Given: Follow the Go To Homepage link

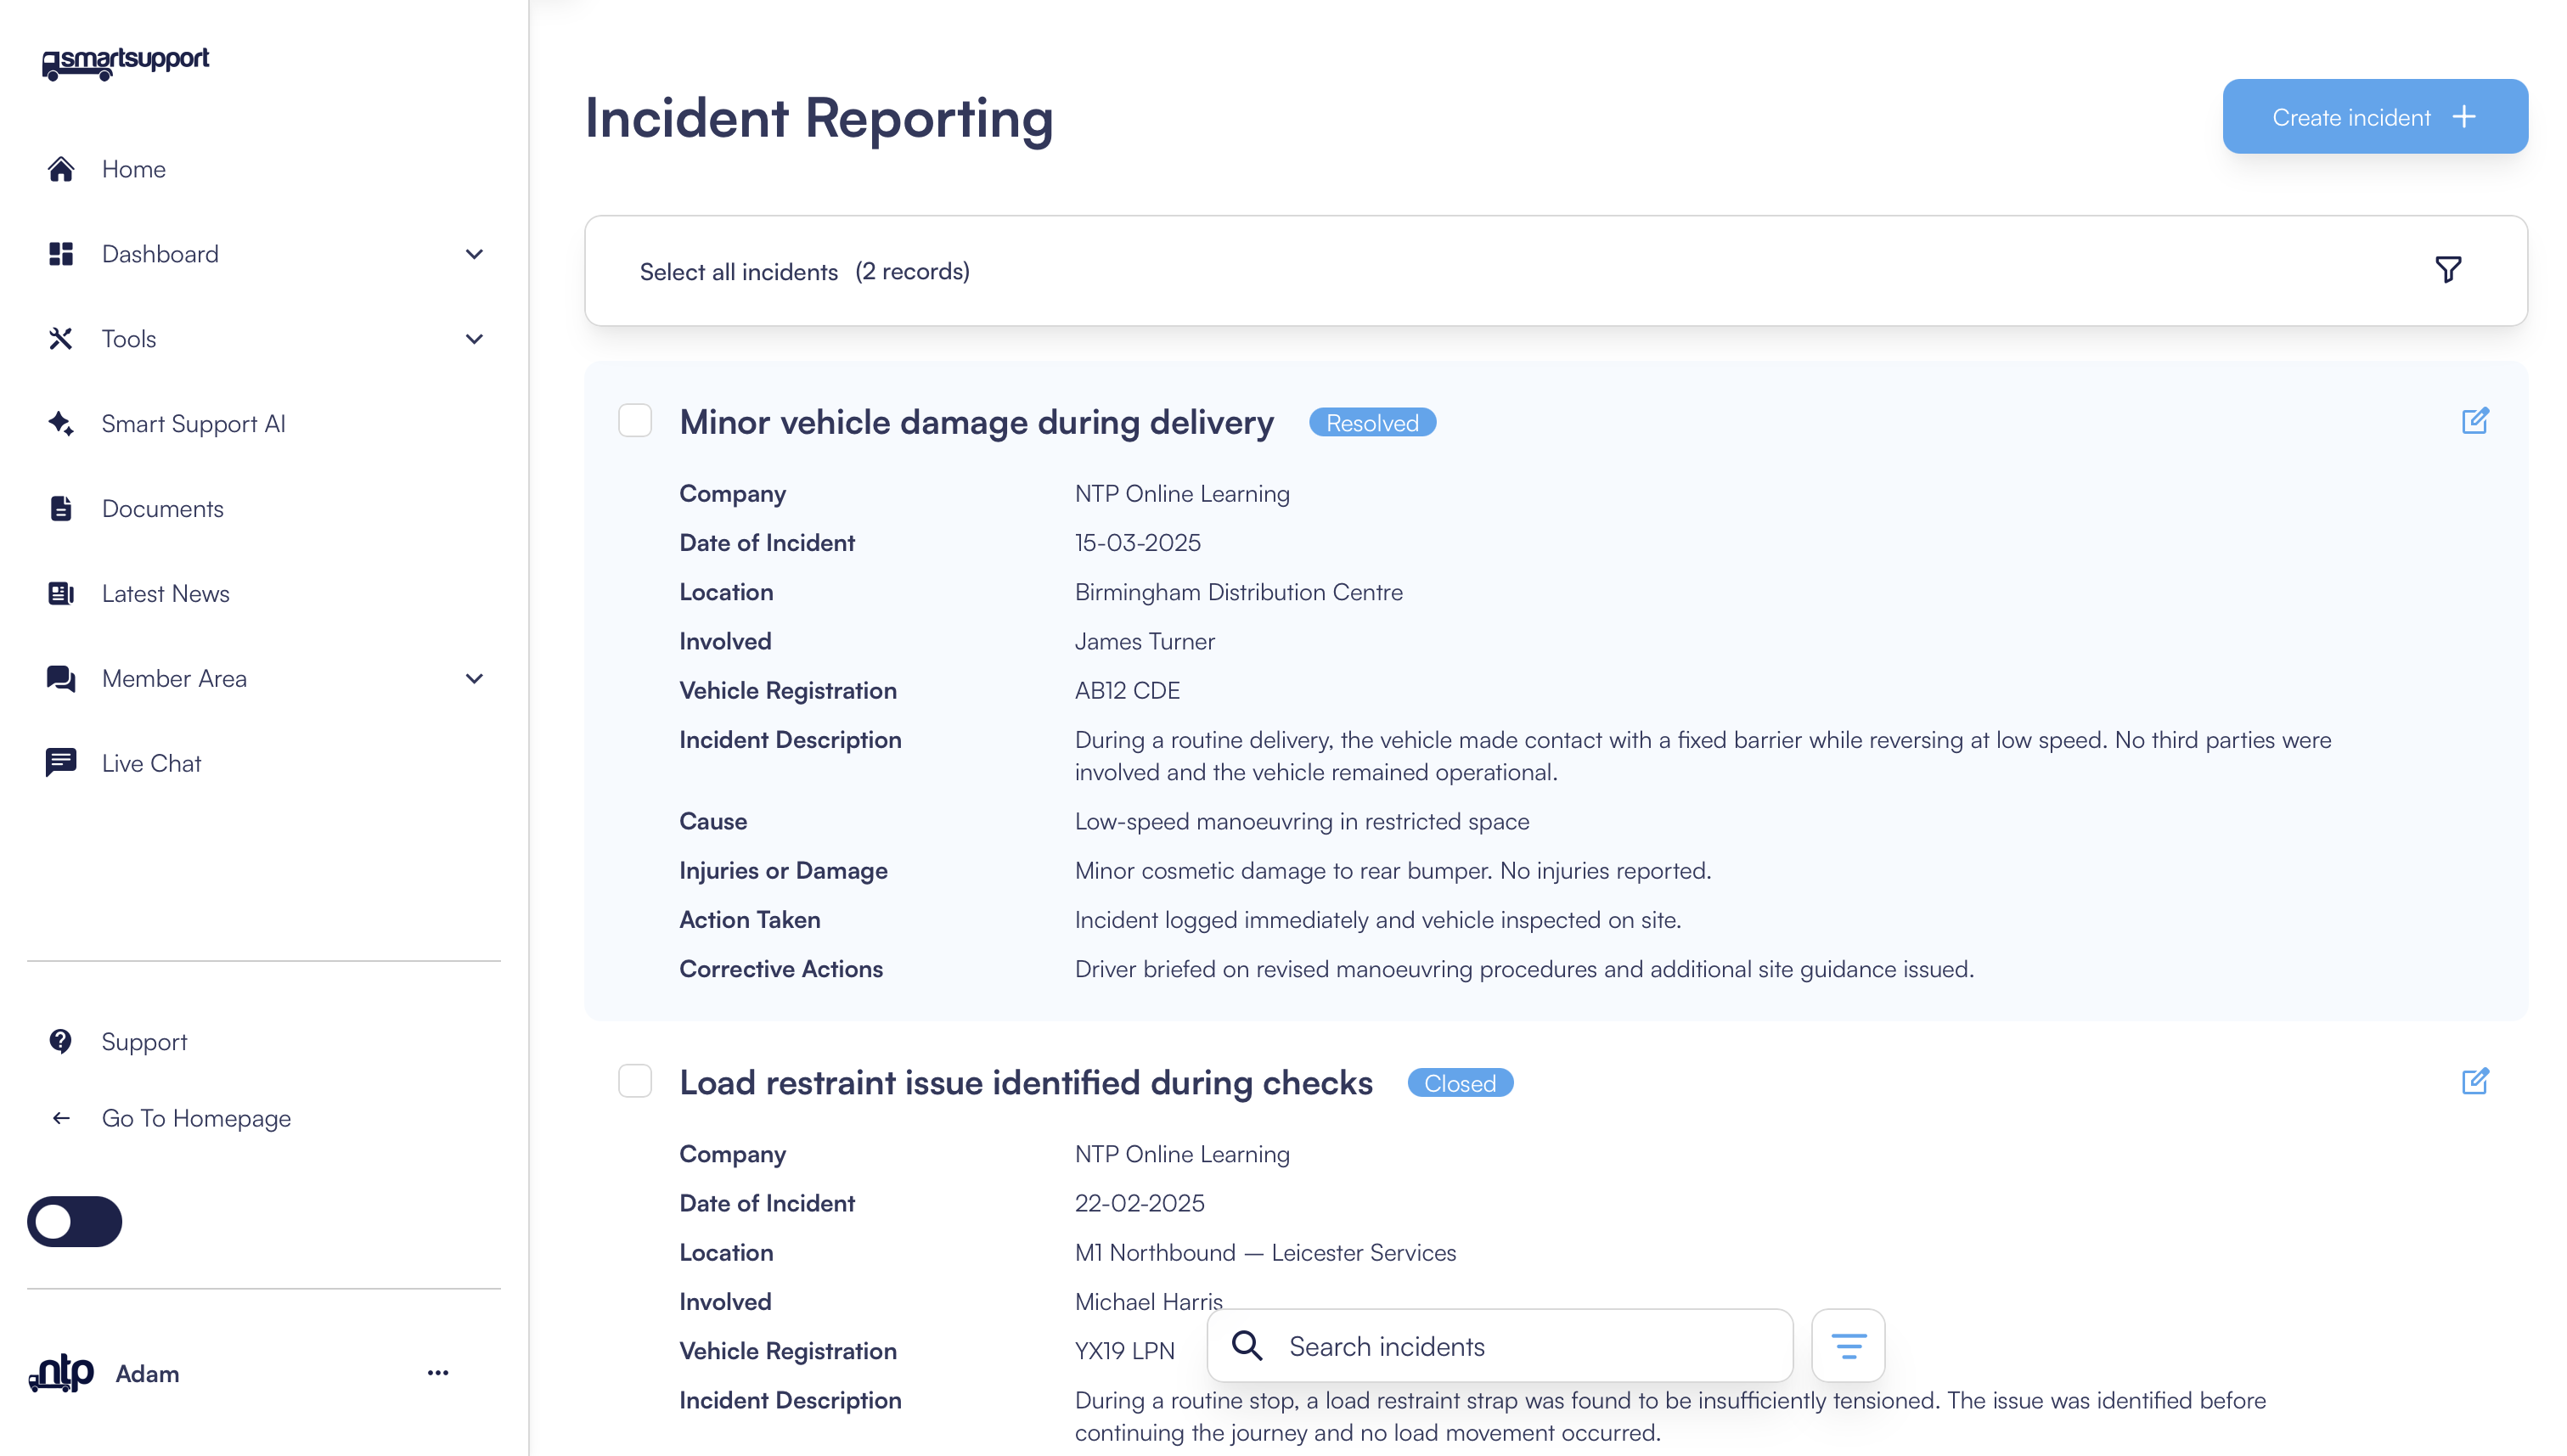Looking at the screenshot, I should coord(196,1118).
